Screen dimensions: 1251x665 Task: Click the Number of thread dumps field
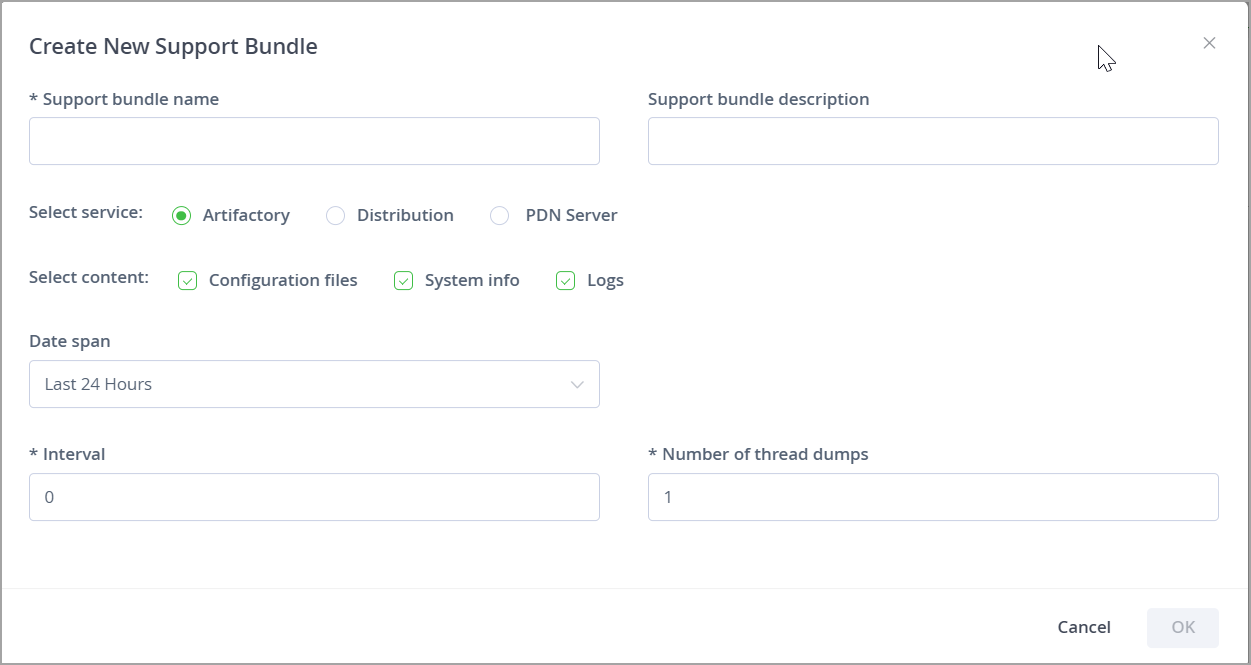(933, 497)
